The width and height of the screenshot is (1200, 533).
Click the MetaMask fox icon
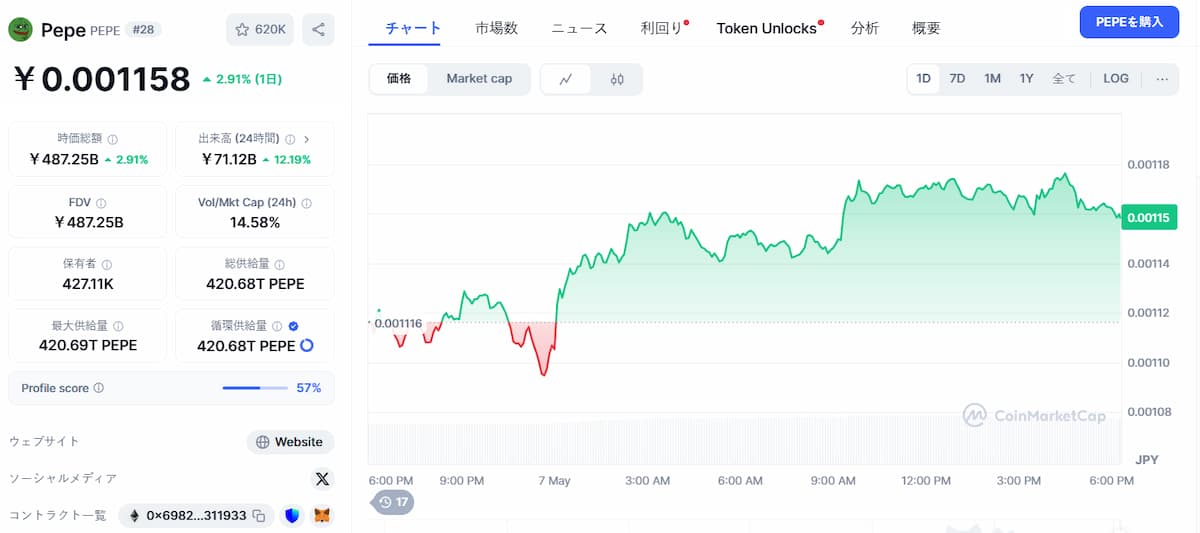pyautogui.click(x=322, y=516)
